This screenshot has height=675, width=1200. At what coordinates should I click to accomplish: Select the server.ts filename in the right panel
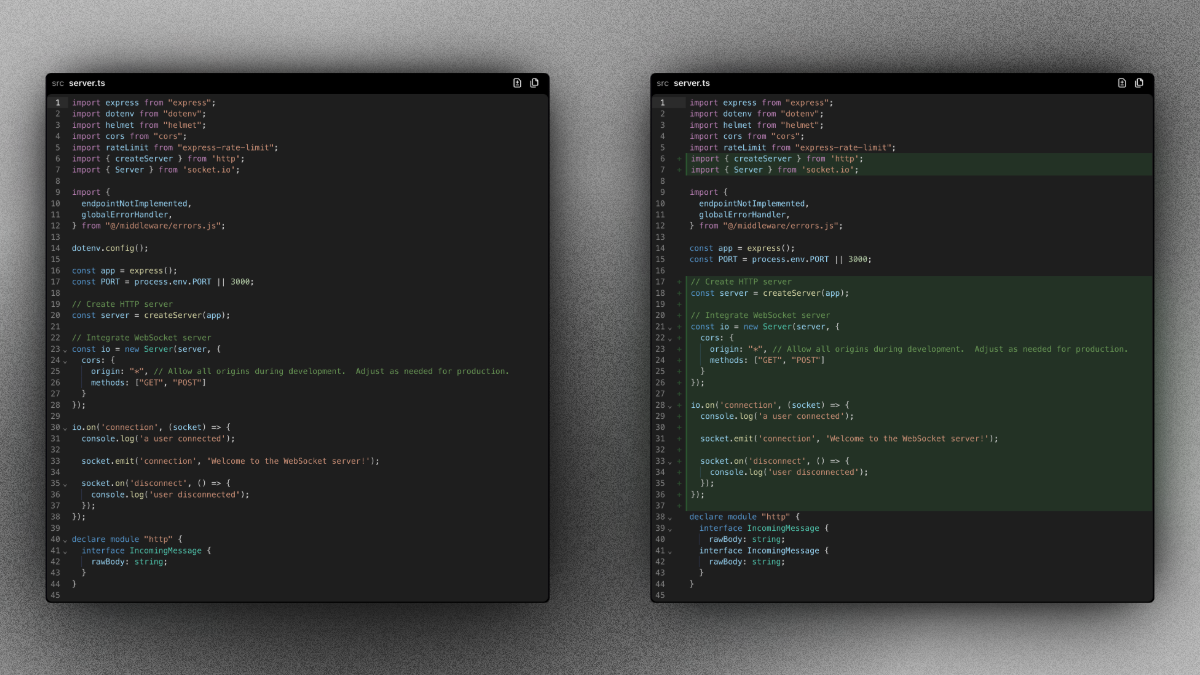pos(692,83)
